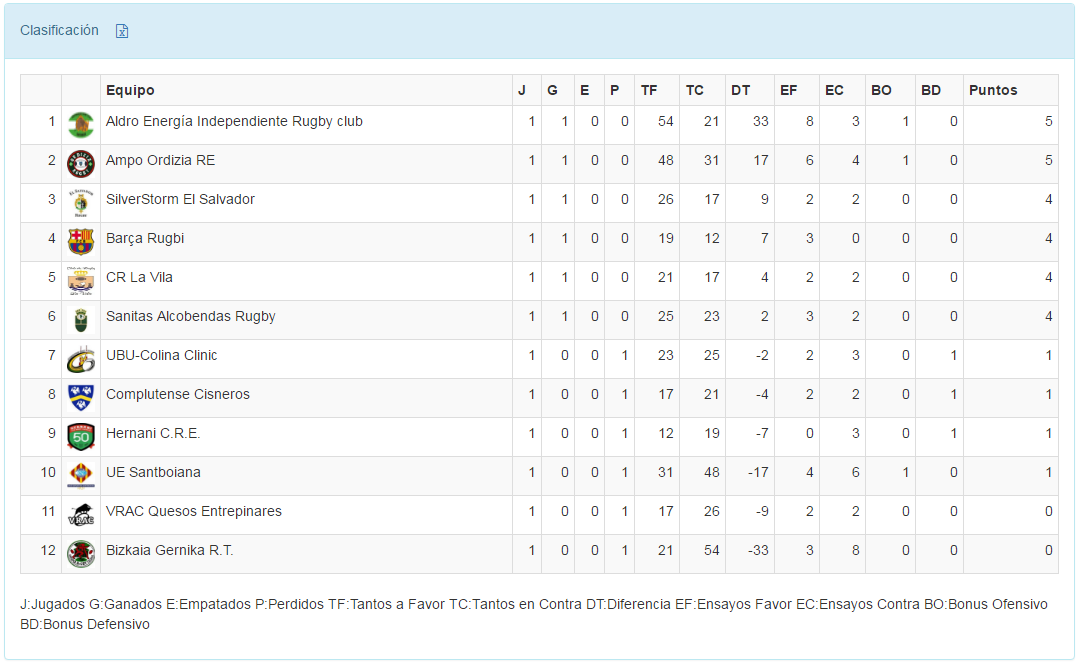
Task: Click the Clasificación panel title
Action: [x=59, y=30]
